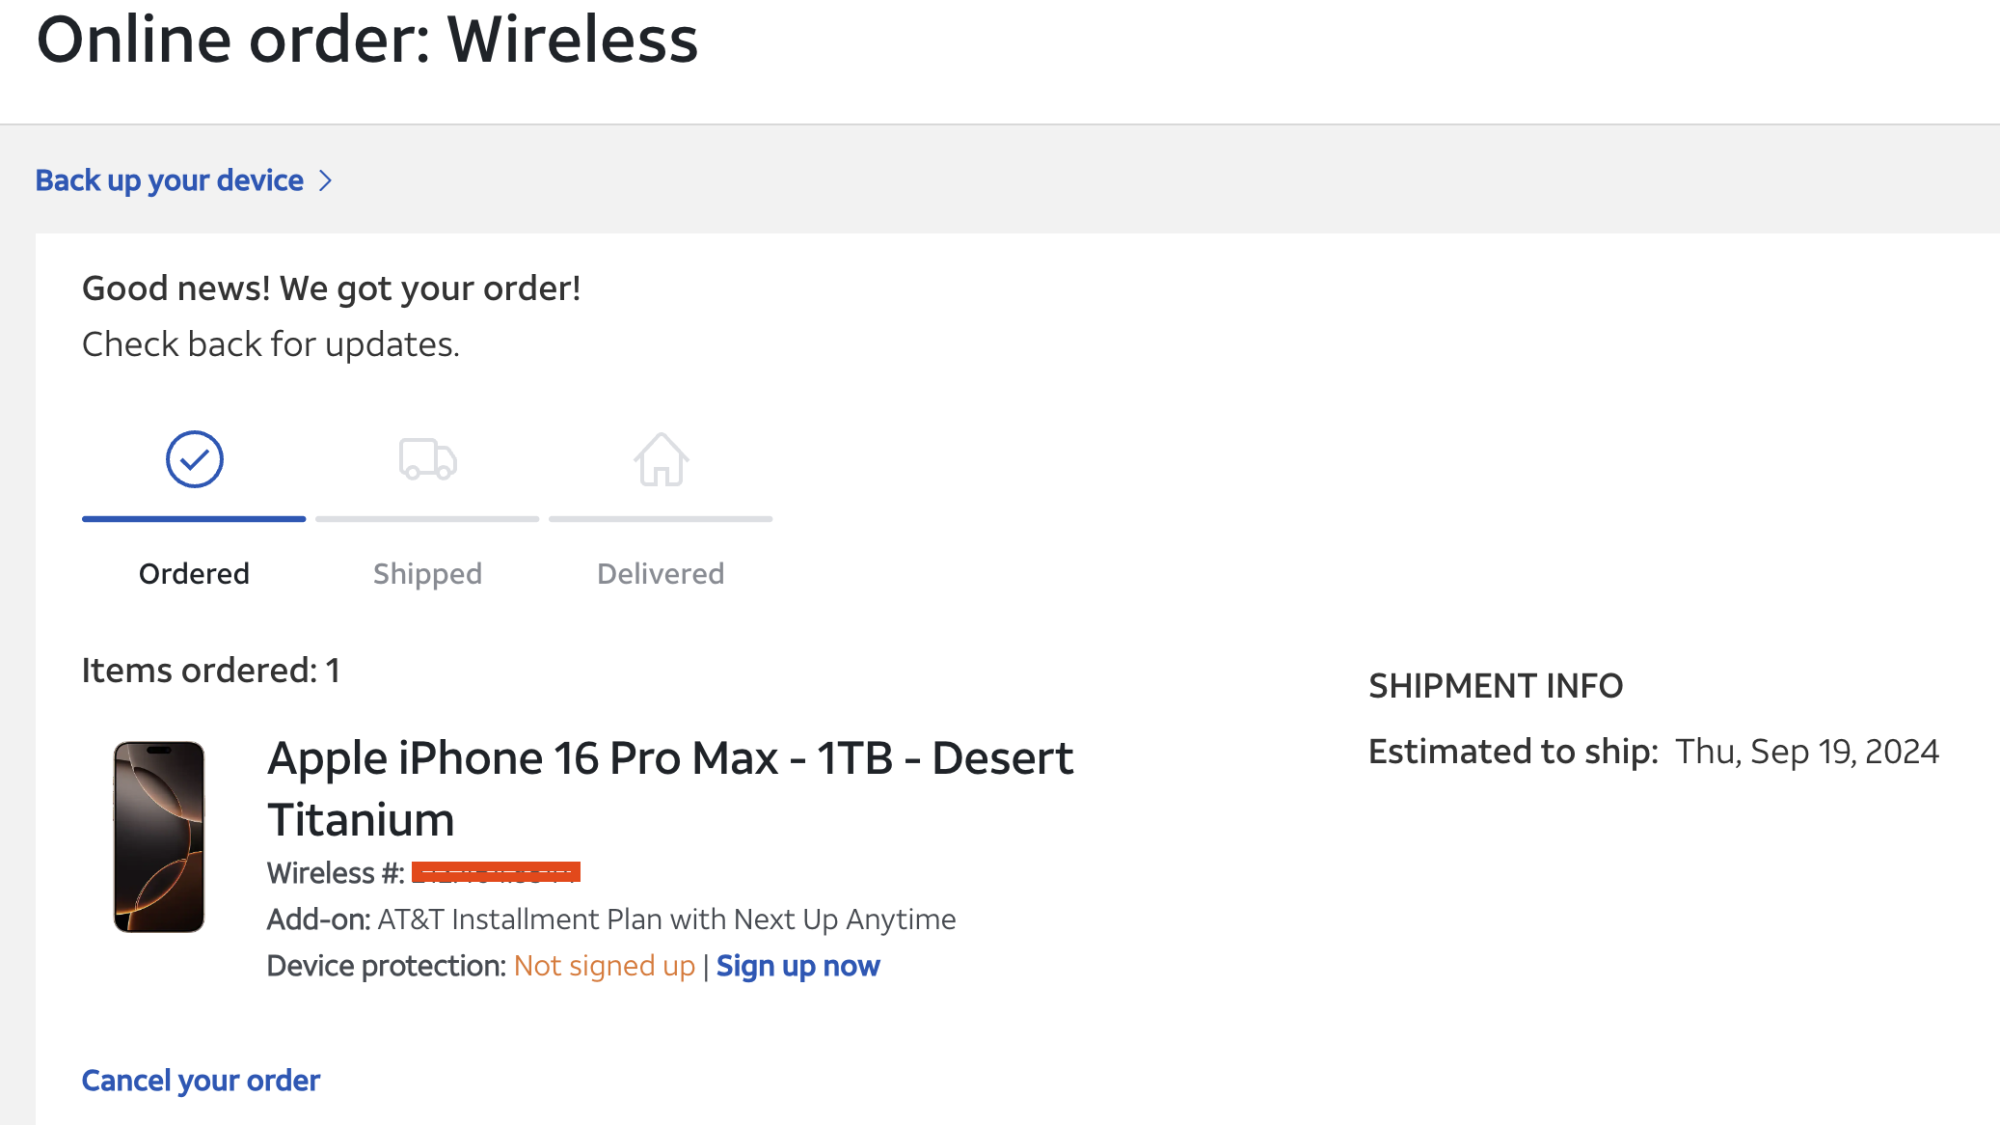Click the SHIPMENT INFO heading
Image resolution: width=2000 pixels, height=1125 pixels.
(x=1495, y=686)
